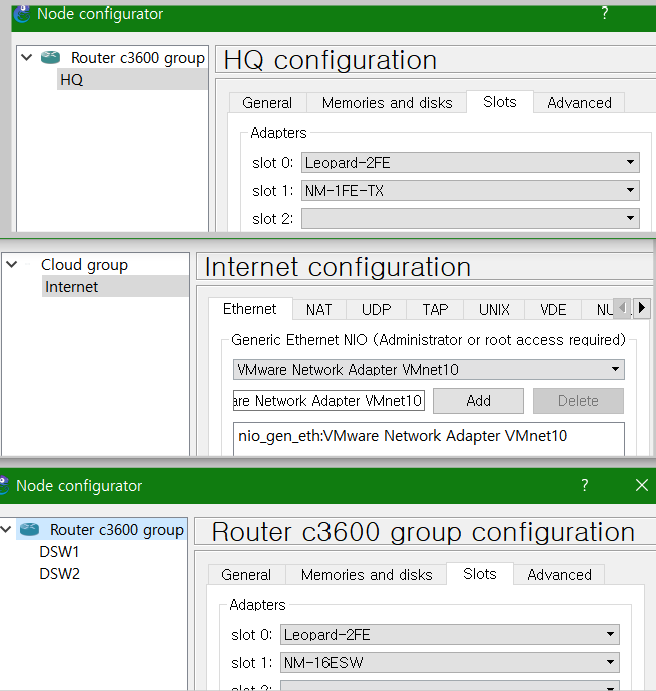Viewport: 656px width, 691px height.
Task: Open slot 1 dropdown showing NM-1FE-TX
Action: coord(470,190)
